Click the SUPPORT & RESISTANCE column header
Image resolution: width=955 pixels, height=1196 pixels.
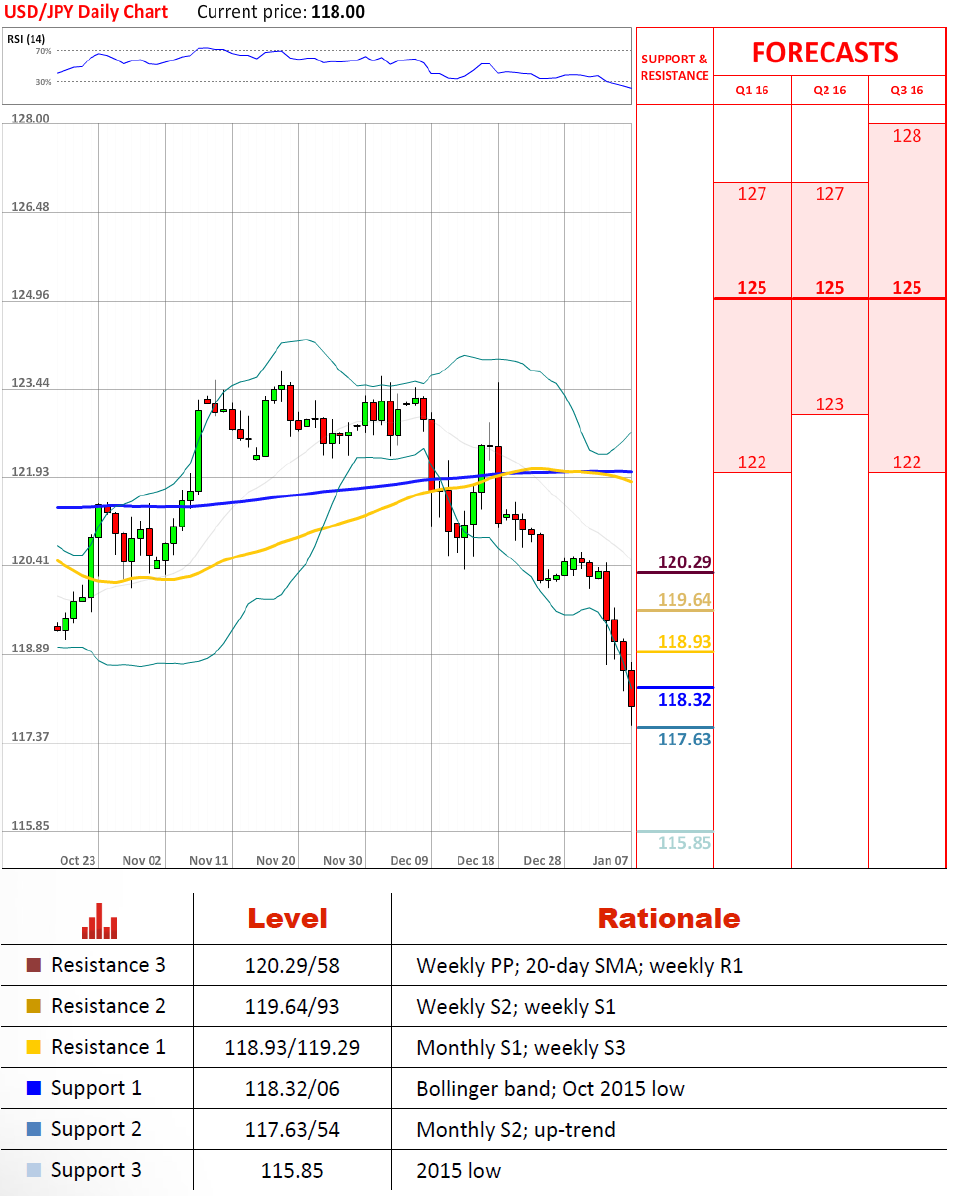click(674, 67)
